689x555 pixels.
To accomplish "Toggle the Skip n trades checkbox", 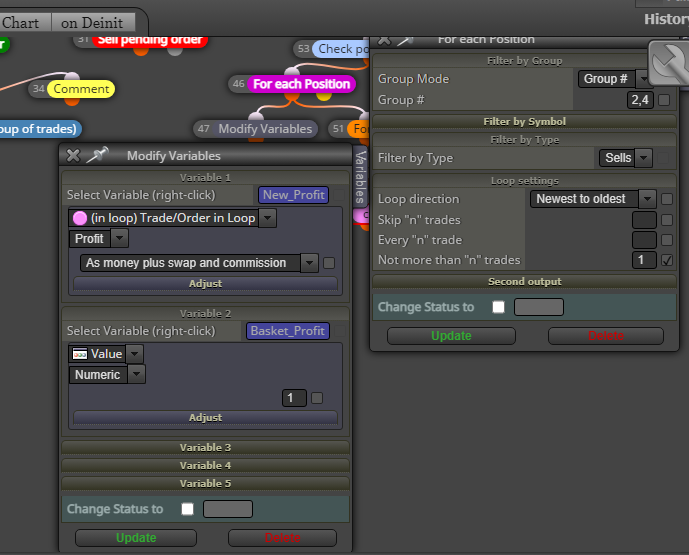I will (x=667, y=220).
